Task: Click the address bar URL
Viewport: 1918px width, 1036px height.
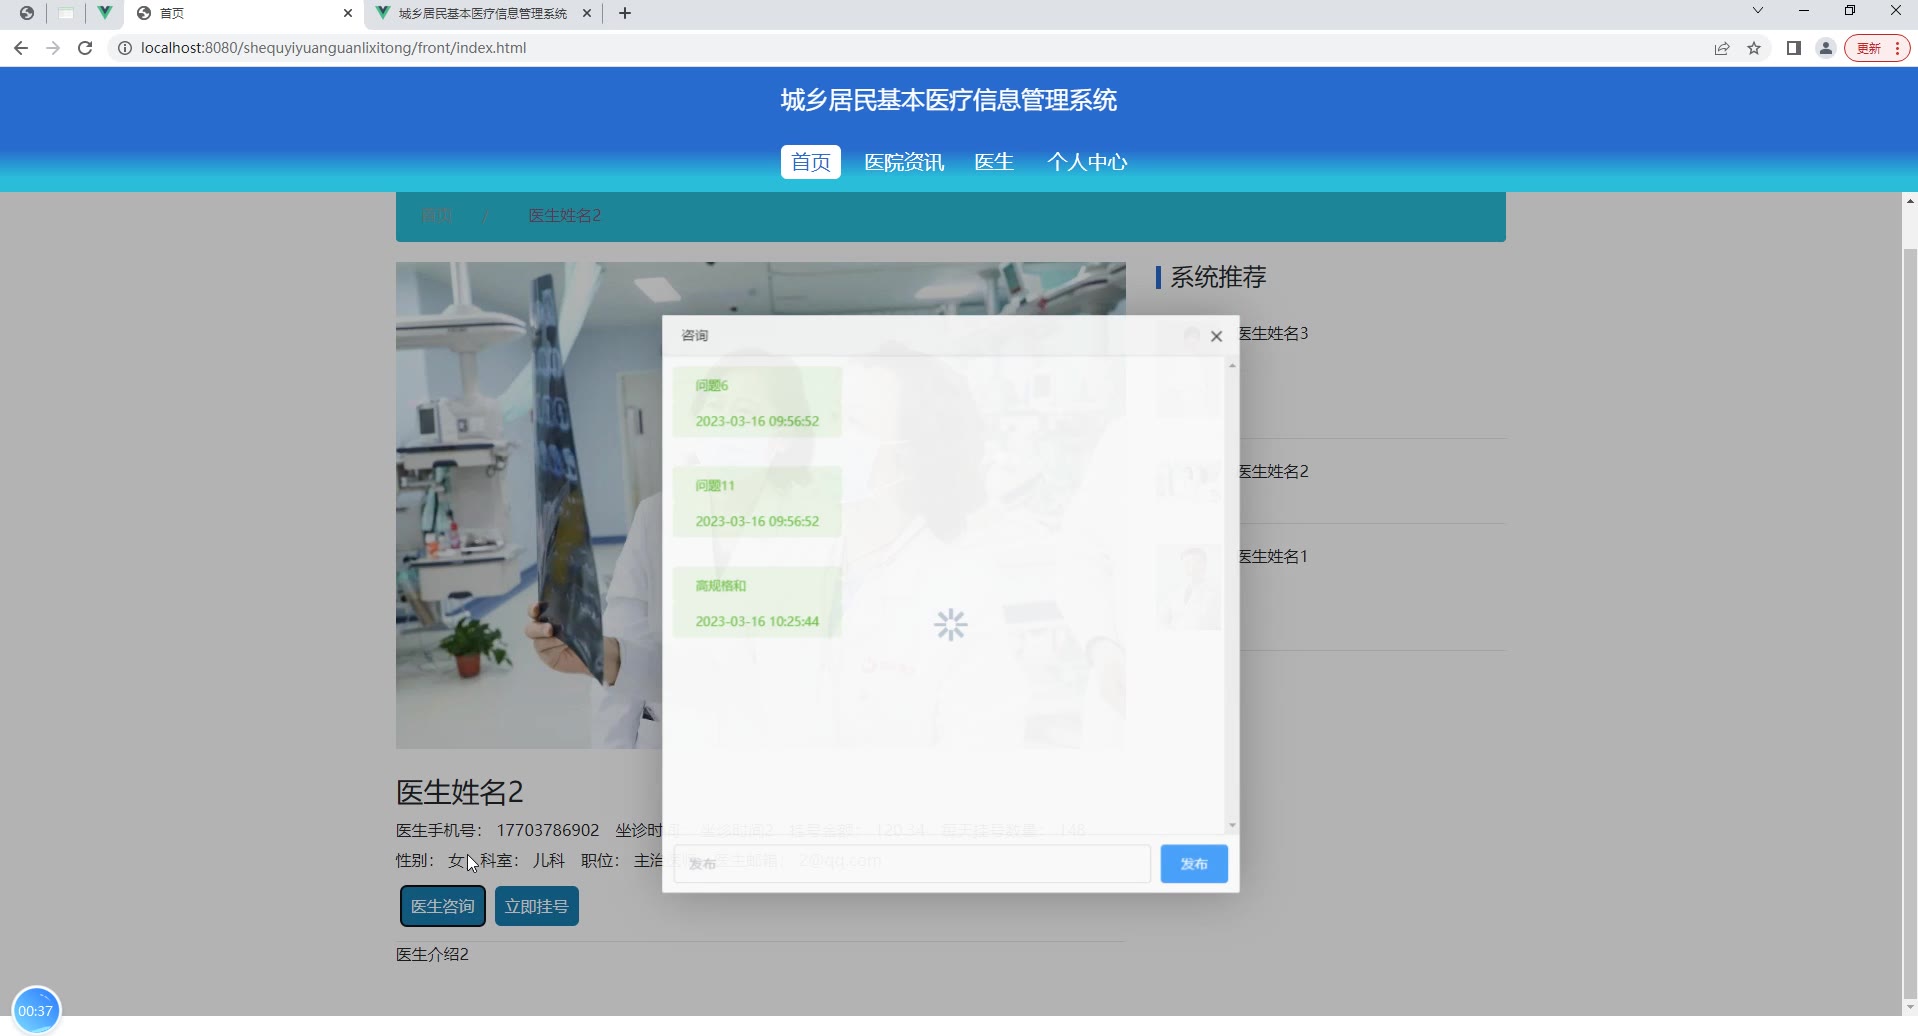Action: 333,48
